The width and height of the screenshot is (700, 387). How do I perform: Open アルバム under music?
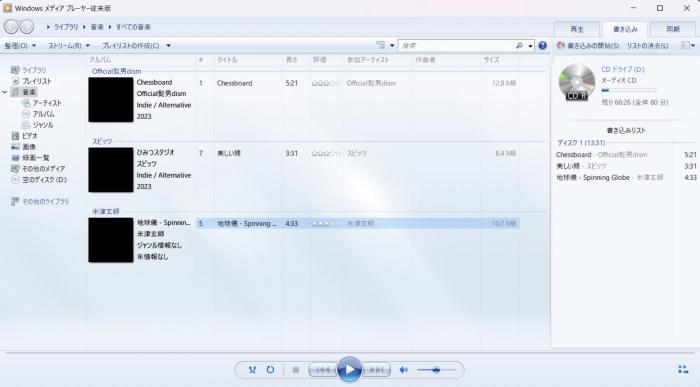click(38, 114)
